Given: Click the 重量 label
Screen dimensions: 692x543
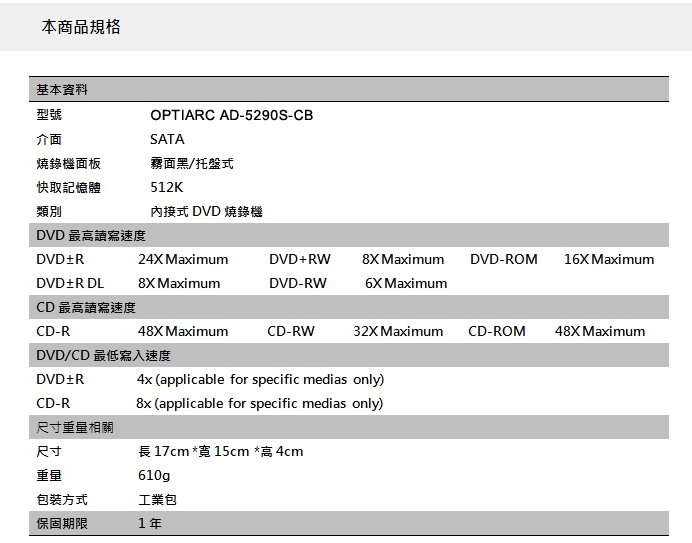Looking at the screenshot, I should point(49,475).
